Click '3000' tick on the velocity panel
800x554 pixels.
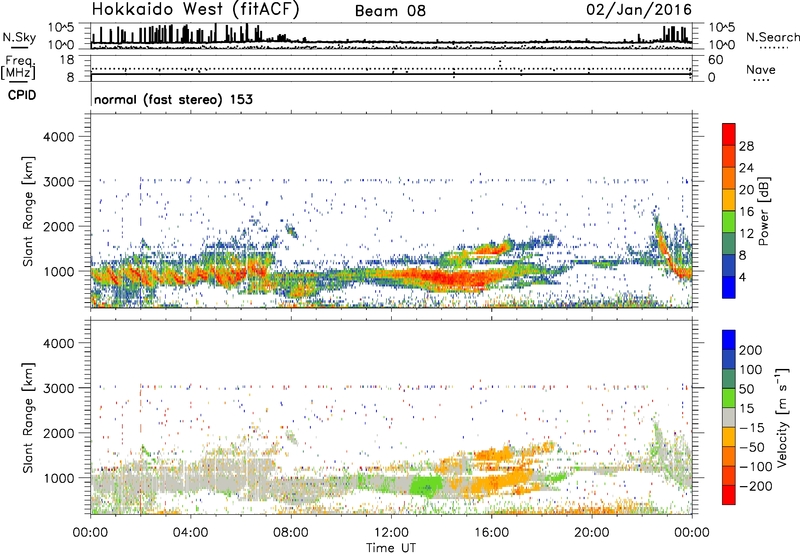58,388
